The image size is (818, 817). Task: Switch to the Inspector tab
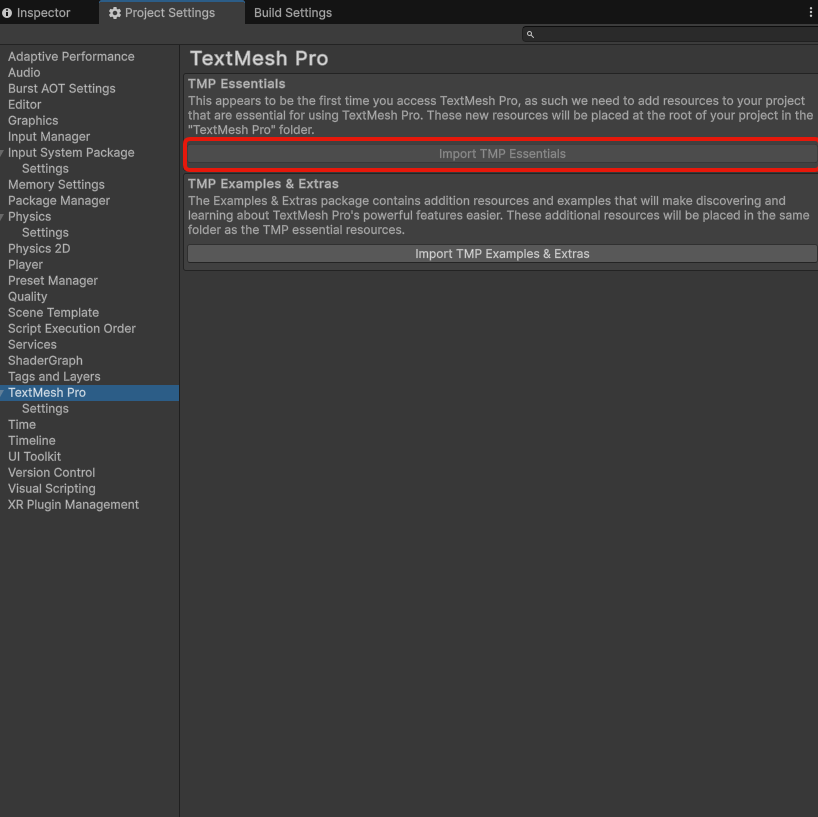coord(36,13)
